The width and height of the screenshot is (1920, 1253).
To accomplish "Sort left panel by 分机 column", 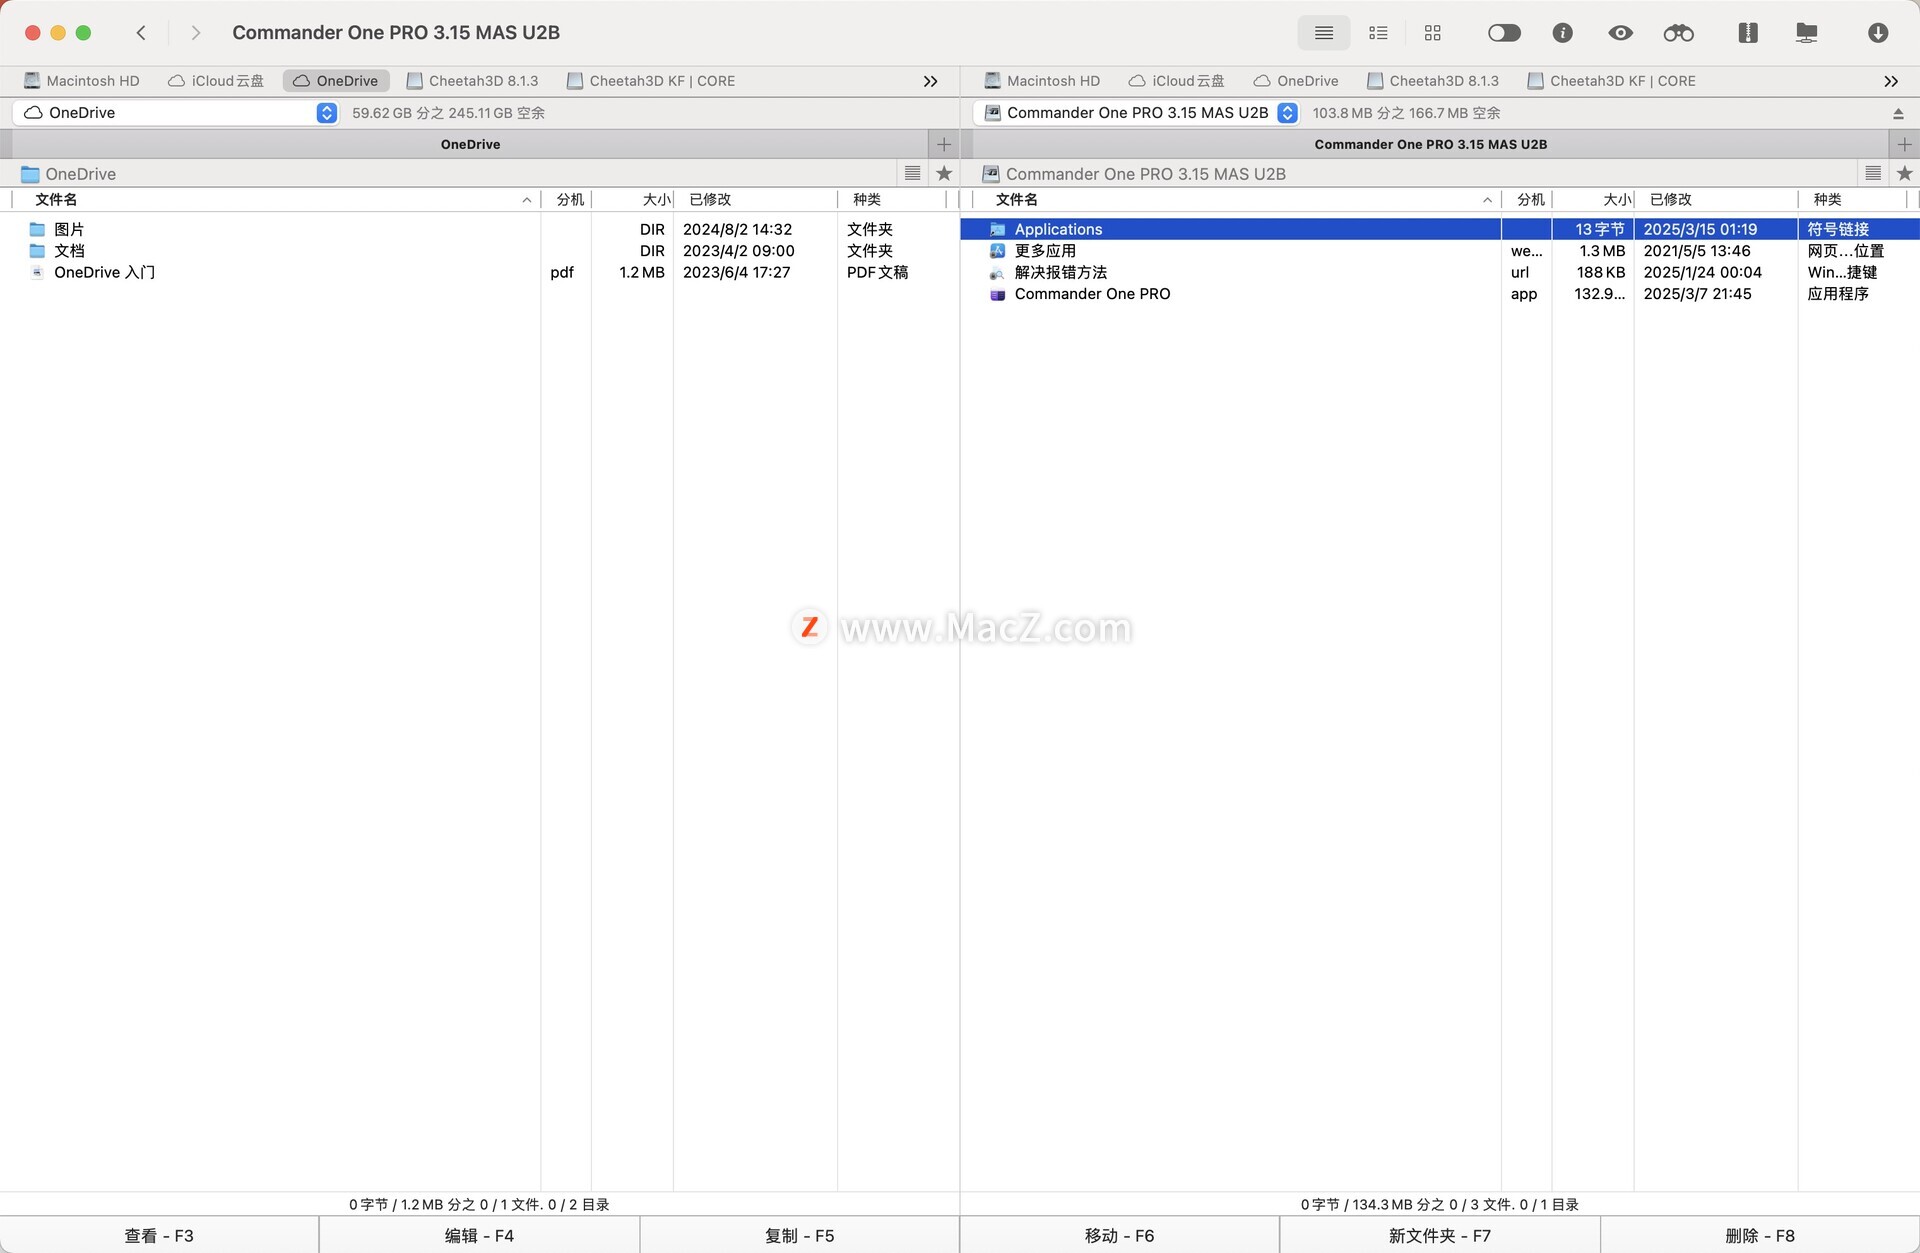I will (x=566, y=200).
